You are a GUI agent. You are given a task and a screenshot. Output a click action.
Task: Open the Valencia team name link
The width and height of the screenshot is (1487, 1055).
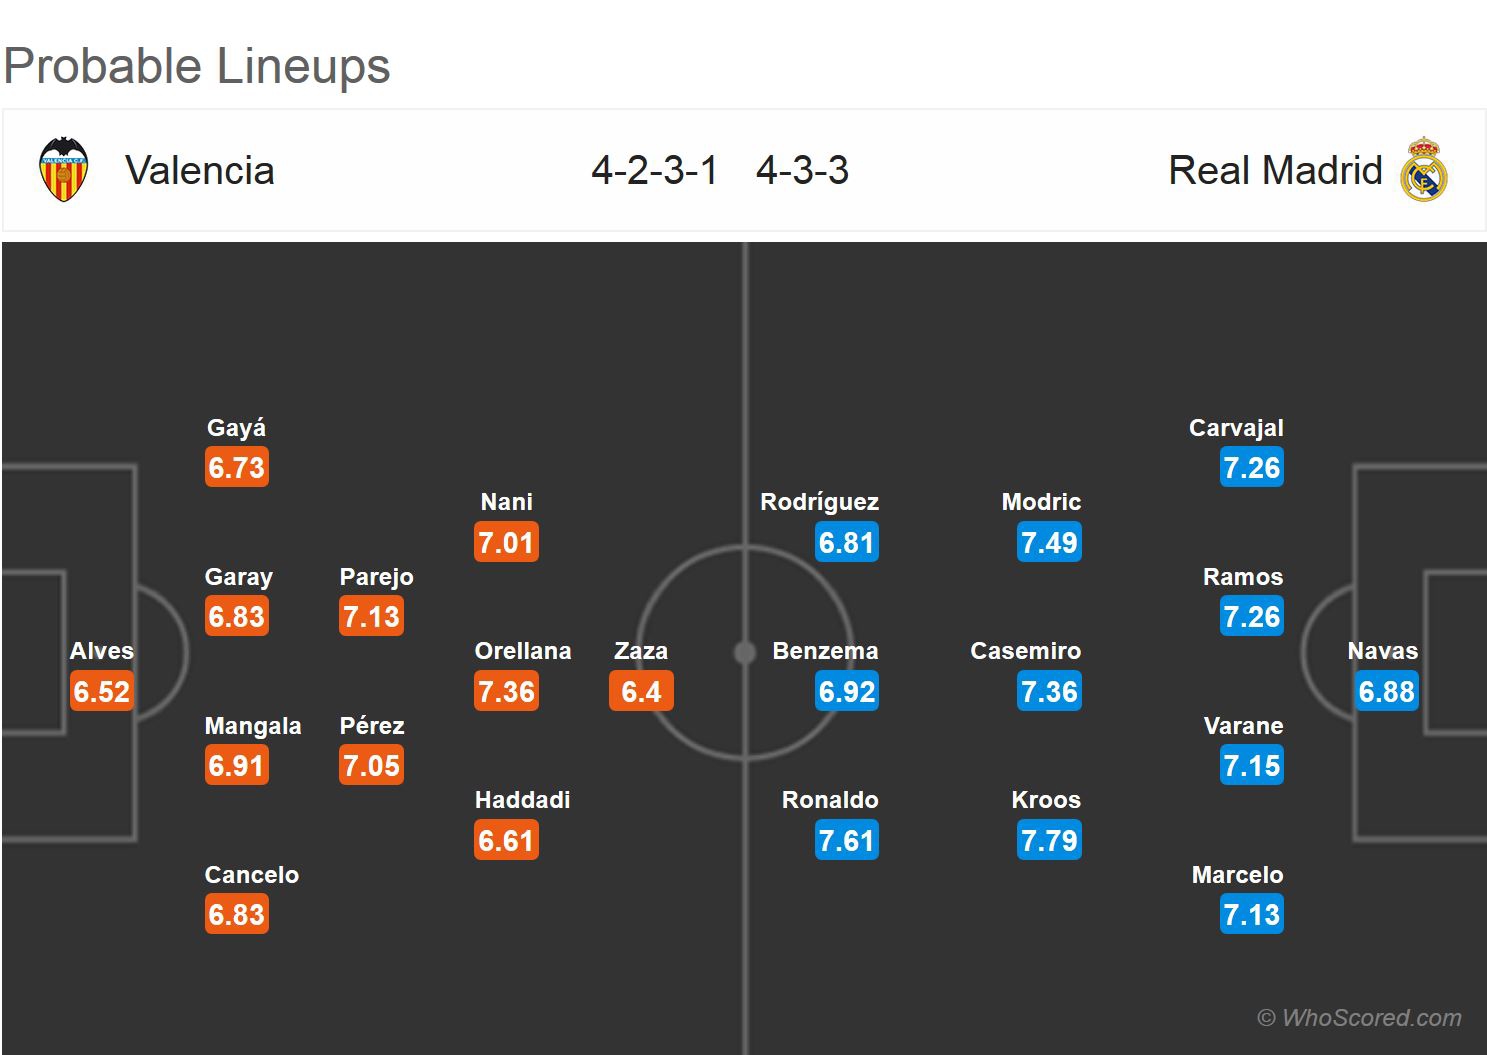200,171
